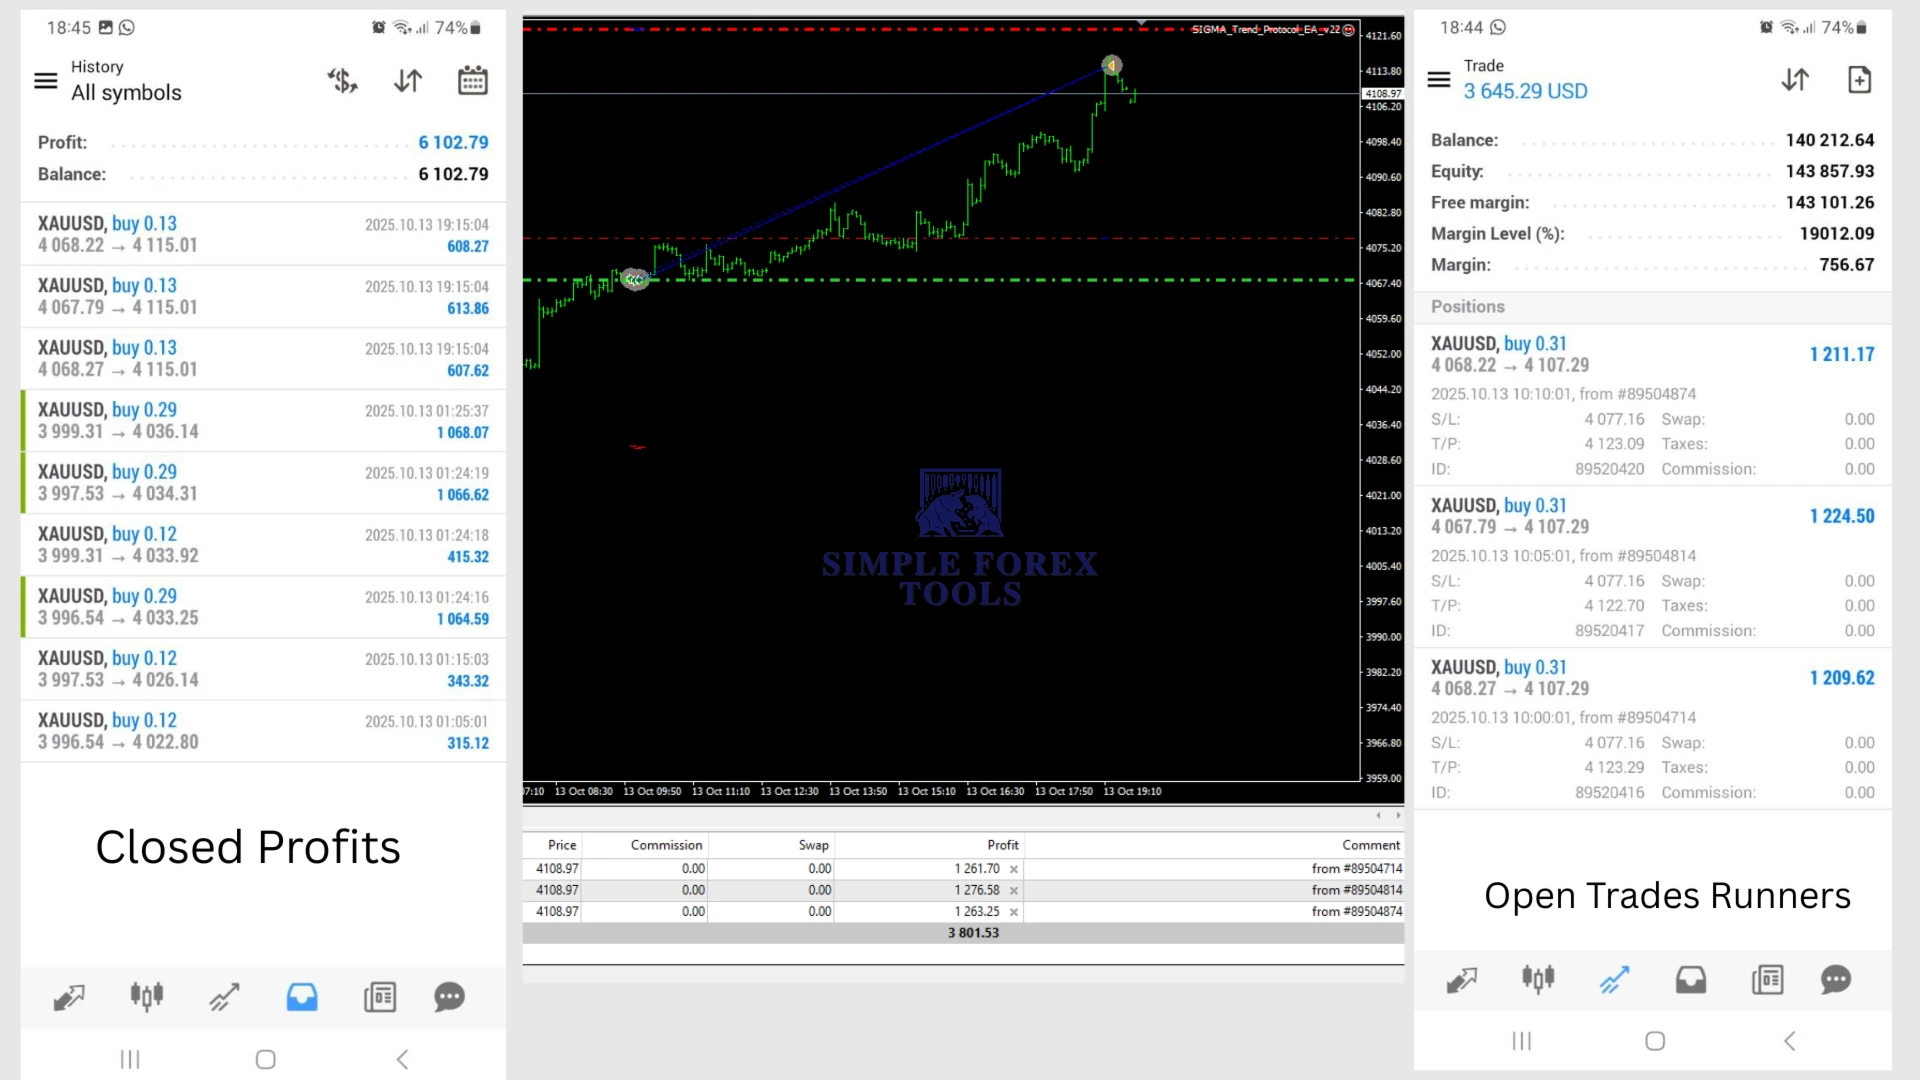Tap the sort arrows icon in Trade
This screenshot has width=1920, height=1080.
1795,80
